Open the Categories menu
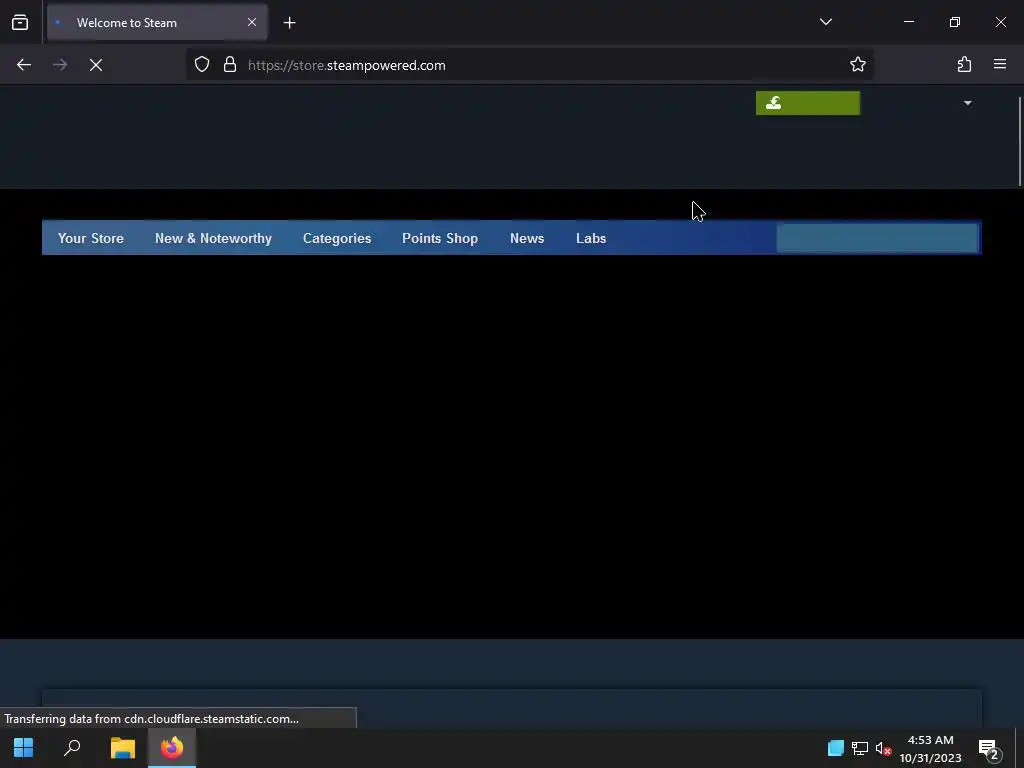Image resolution: width=1024 pixels, height=768 pixels. (337, 238)
